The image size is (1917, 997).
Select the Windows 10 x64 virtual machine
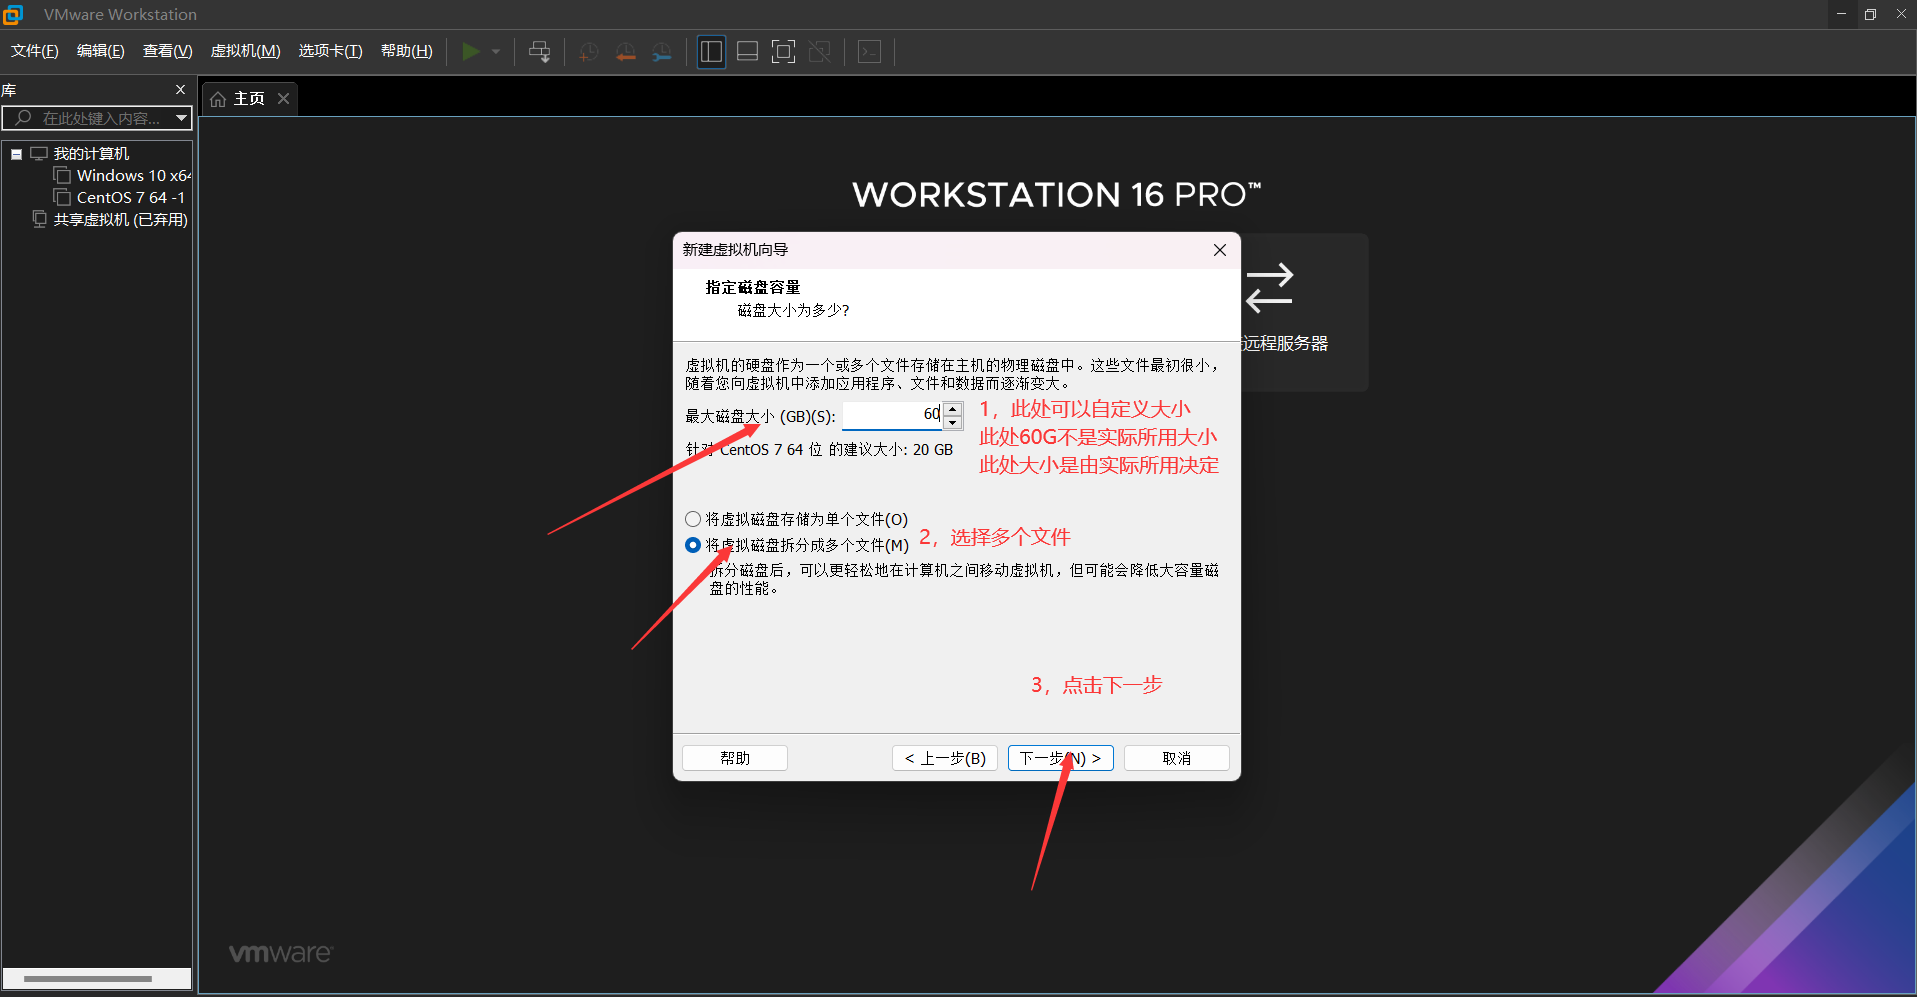point(133,176)
